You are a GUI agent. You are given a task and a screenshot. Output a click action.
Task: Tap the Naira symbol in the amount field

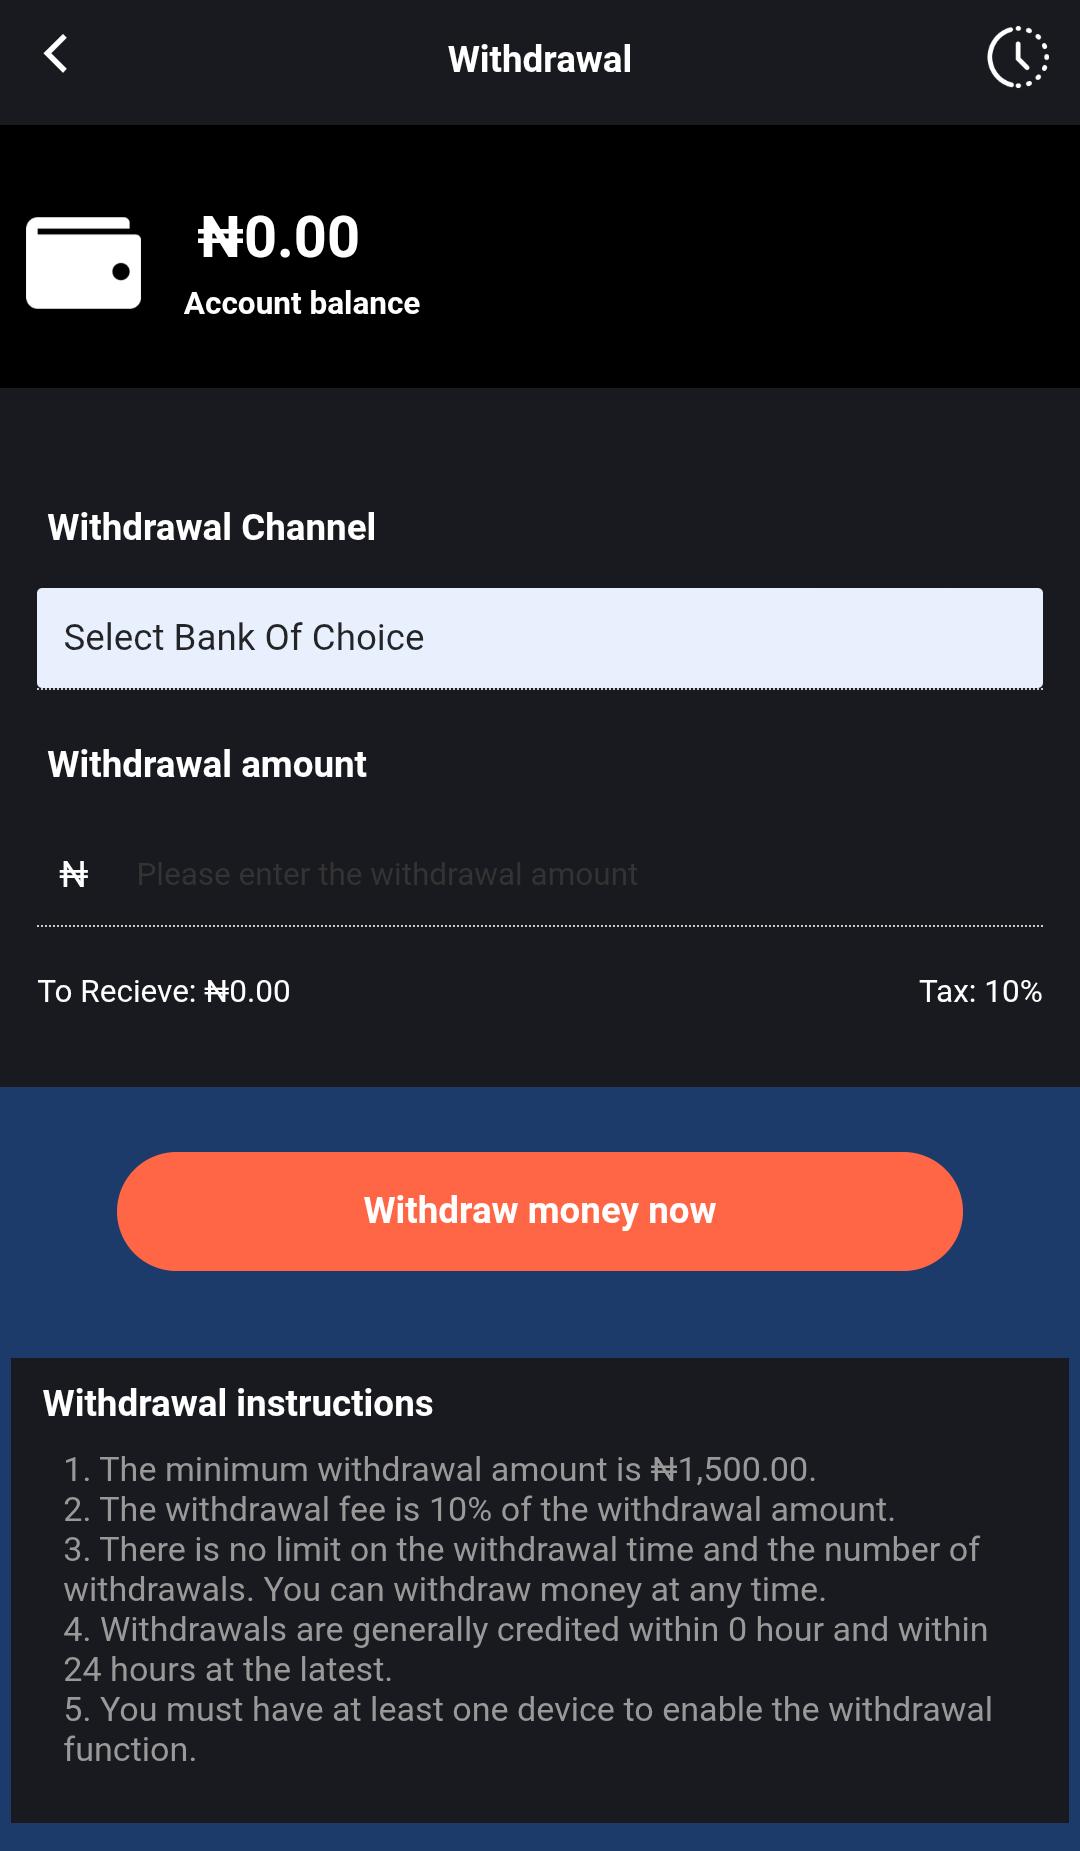71,873
